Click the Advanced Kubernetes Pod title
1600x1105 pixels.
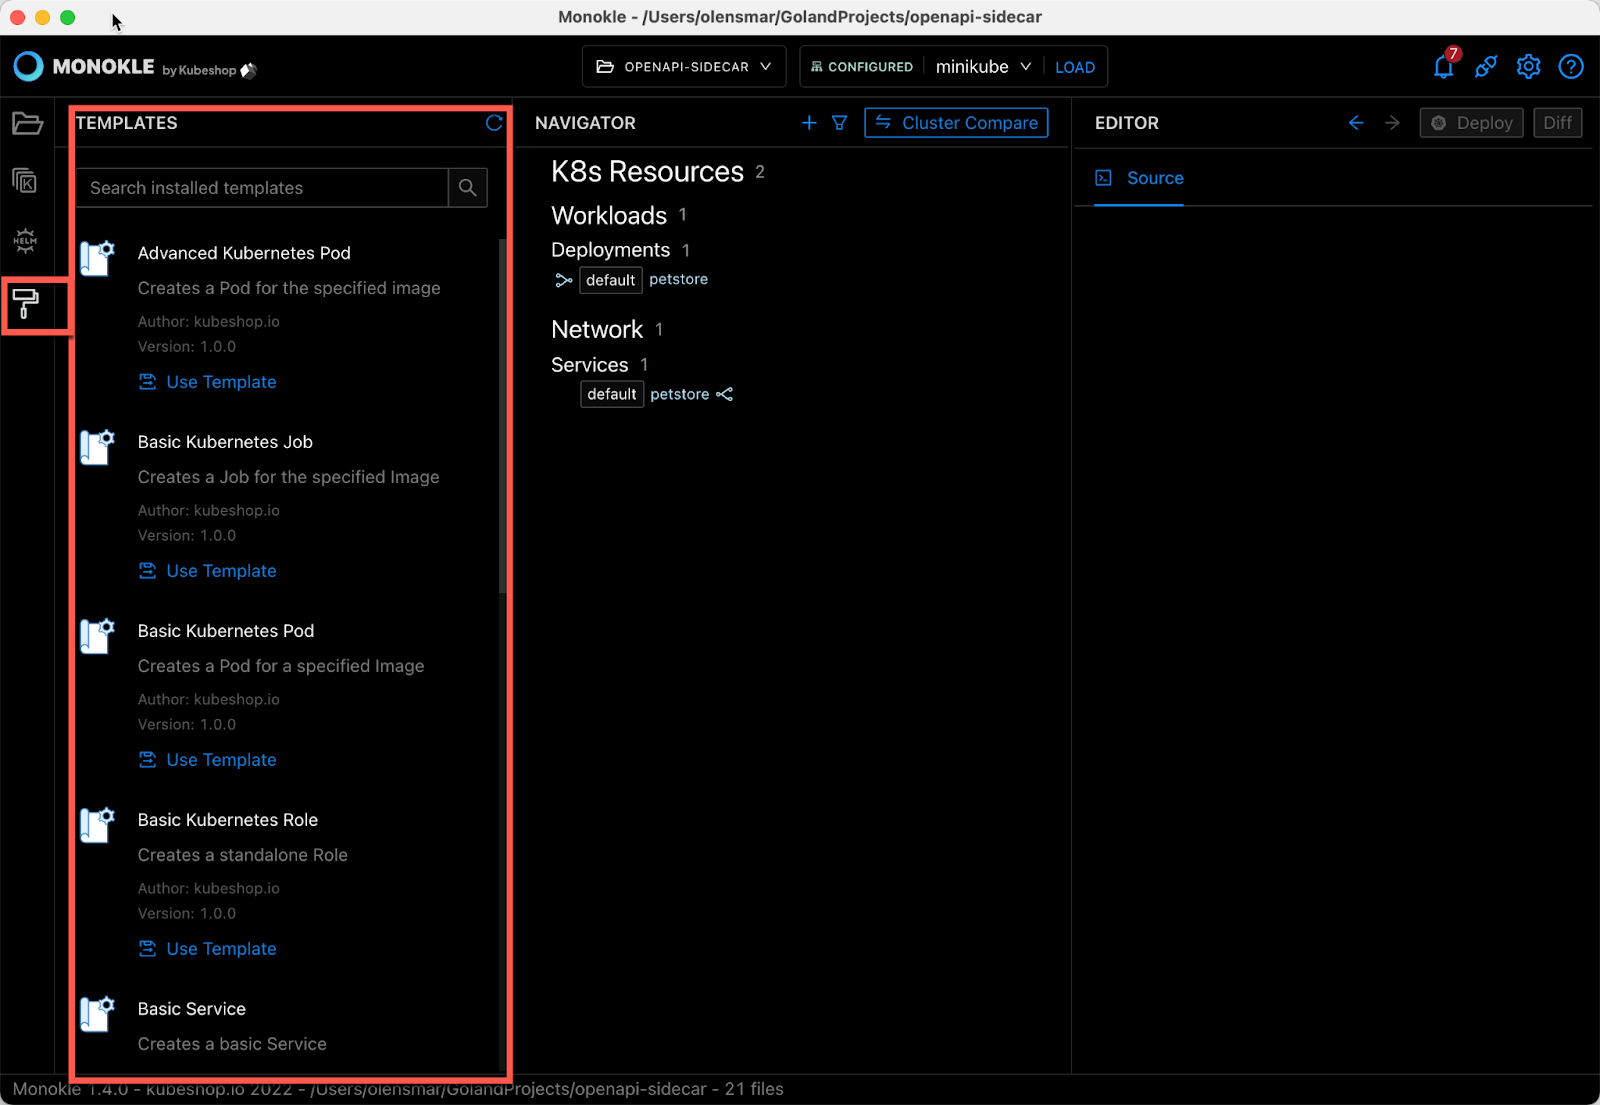[244, 253]
